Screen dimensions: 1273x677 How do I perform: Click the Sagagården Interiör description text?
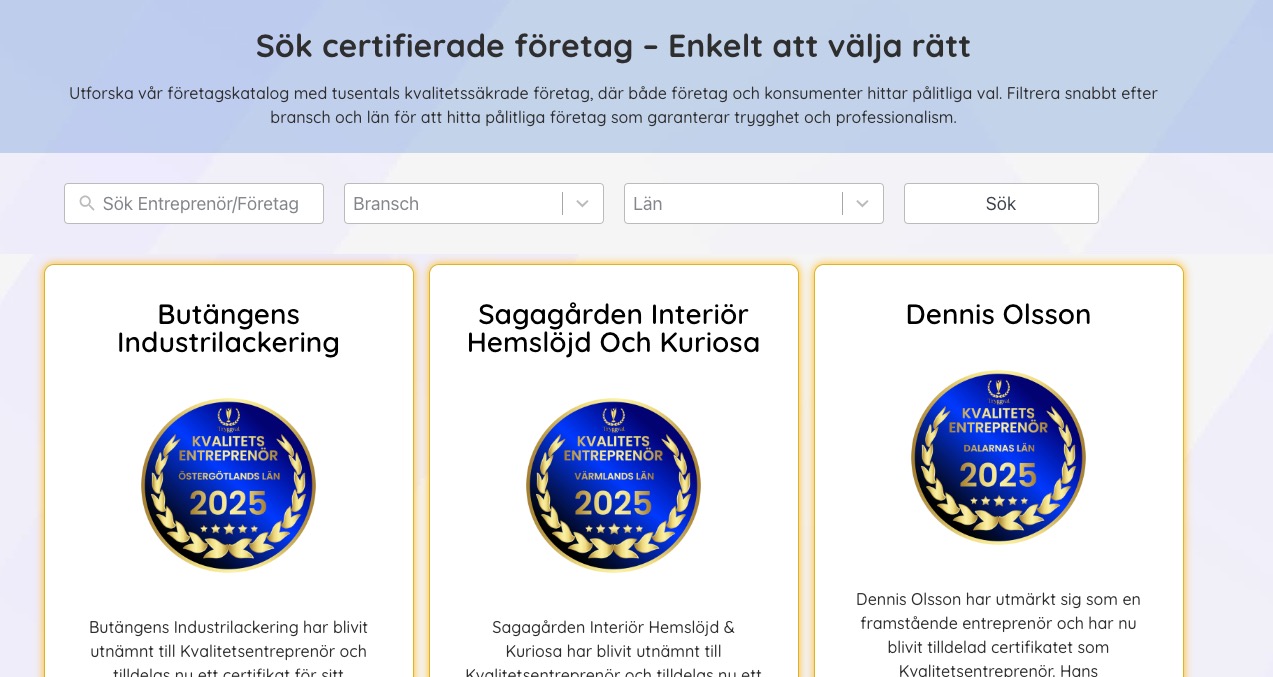(613, 650)
